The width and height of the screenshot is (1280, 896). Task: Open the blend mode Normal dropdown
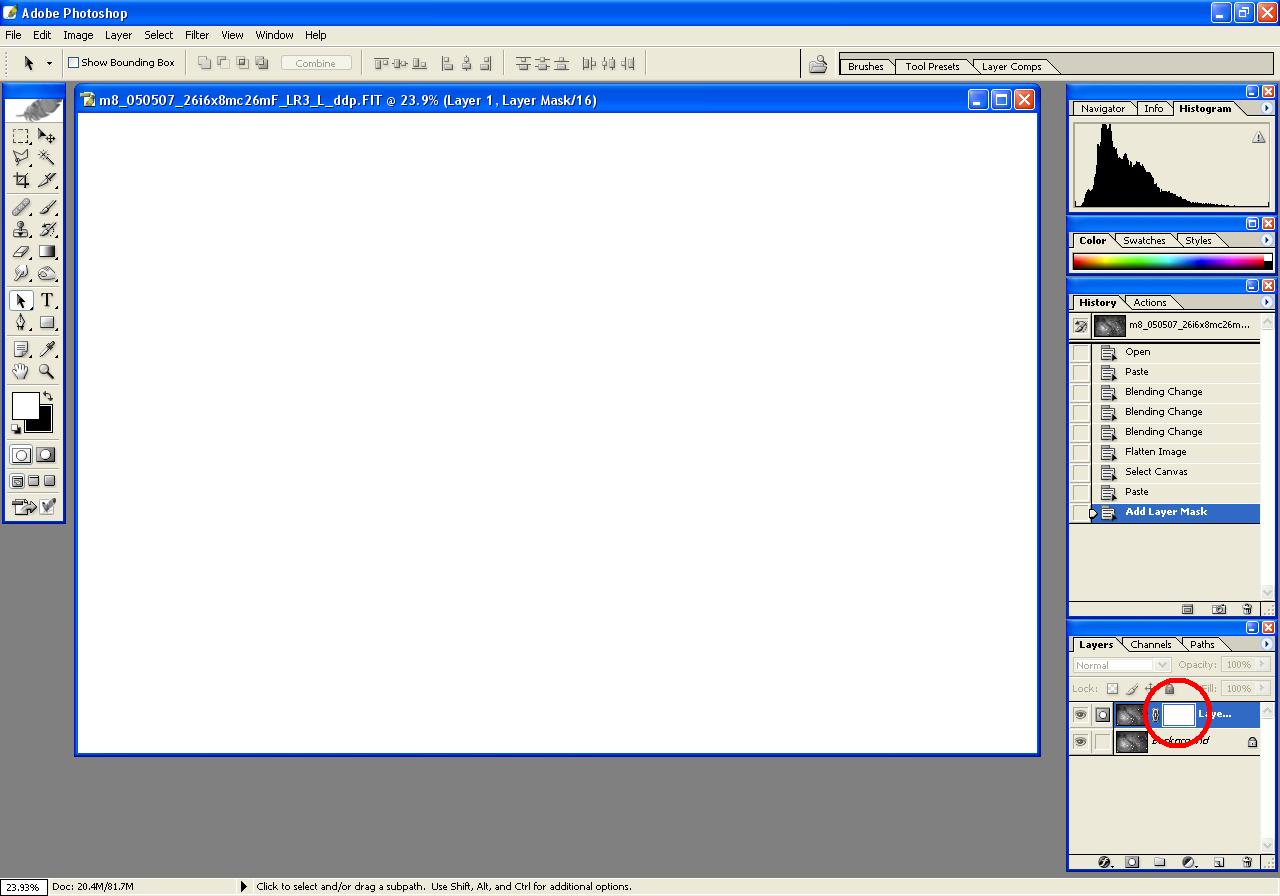(1121, 665)
